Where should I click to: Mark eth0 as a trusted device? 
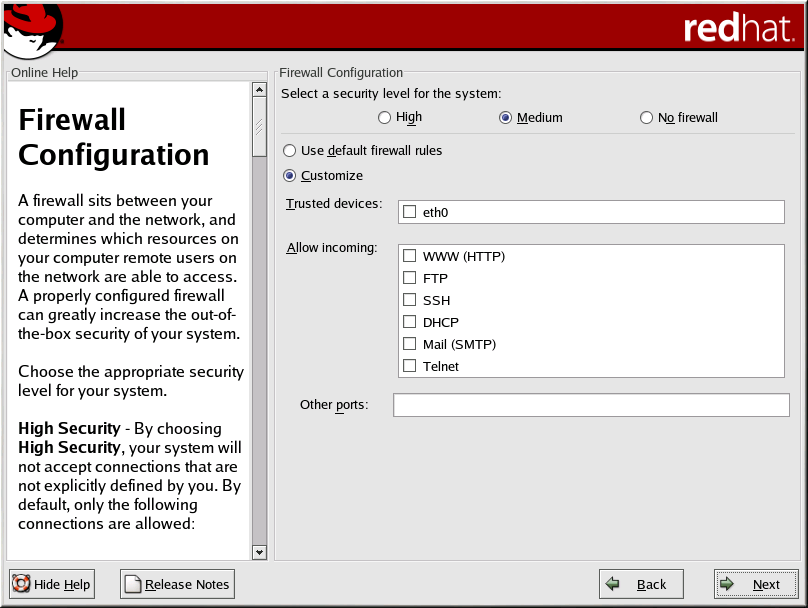pos(409,212)
